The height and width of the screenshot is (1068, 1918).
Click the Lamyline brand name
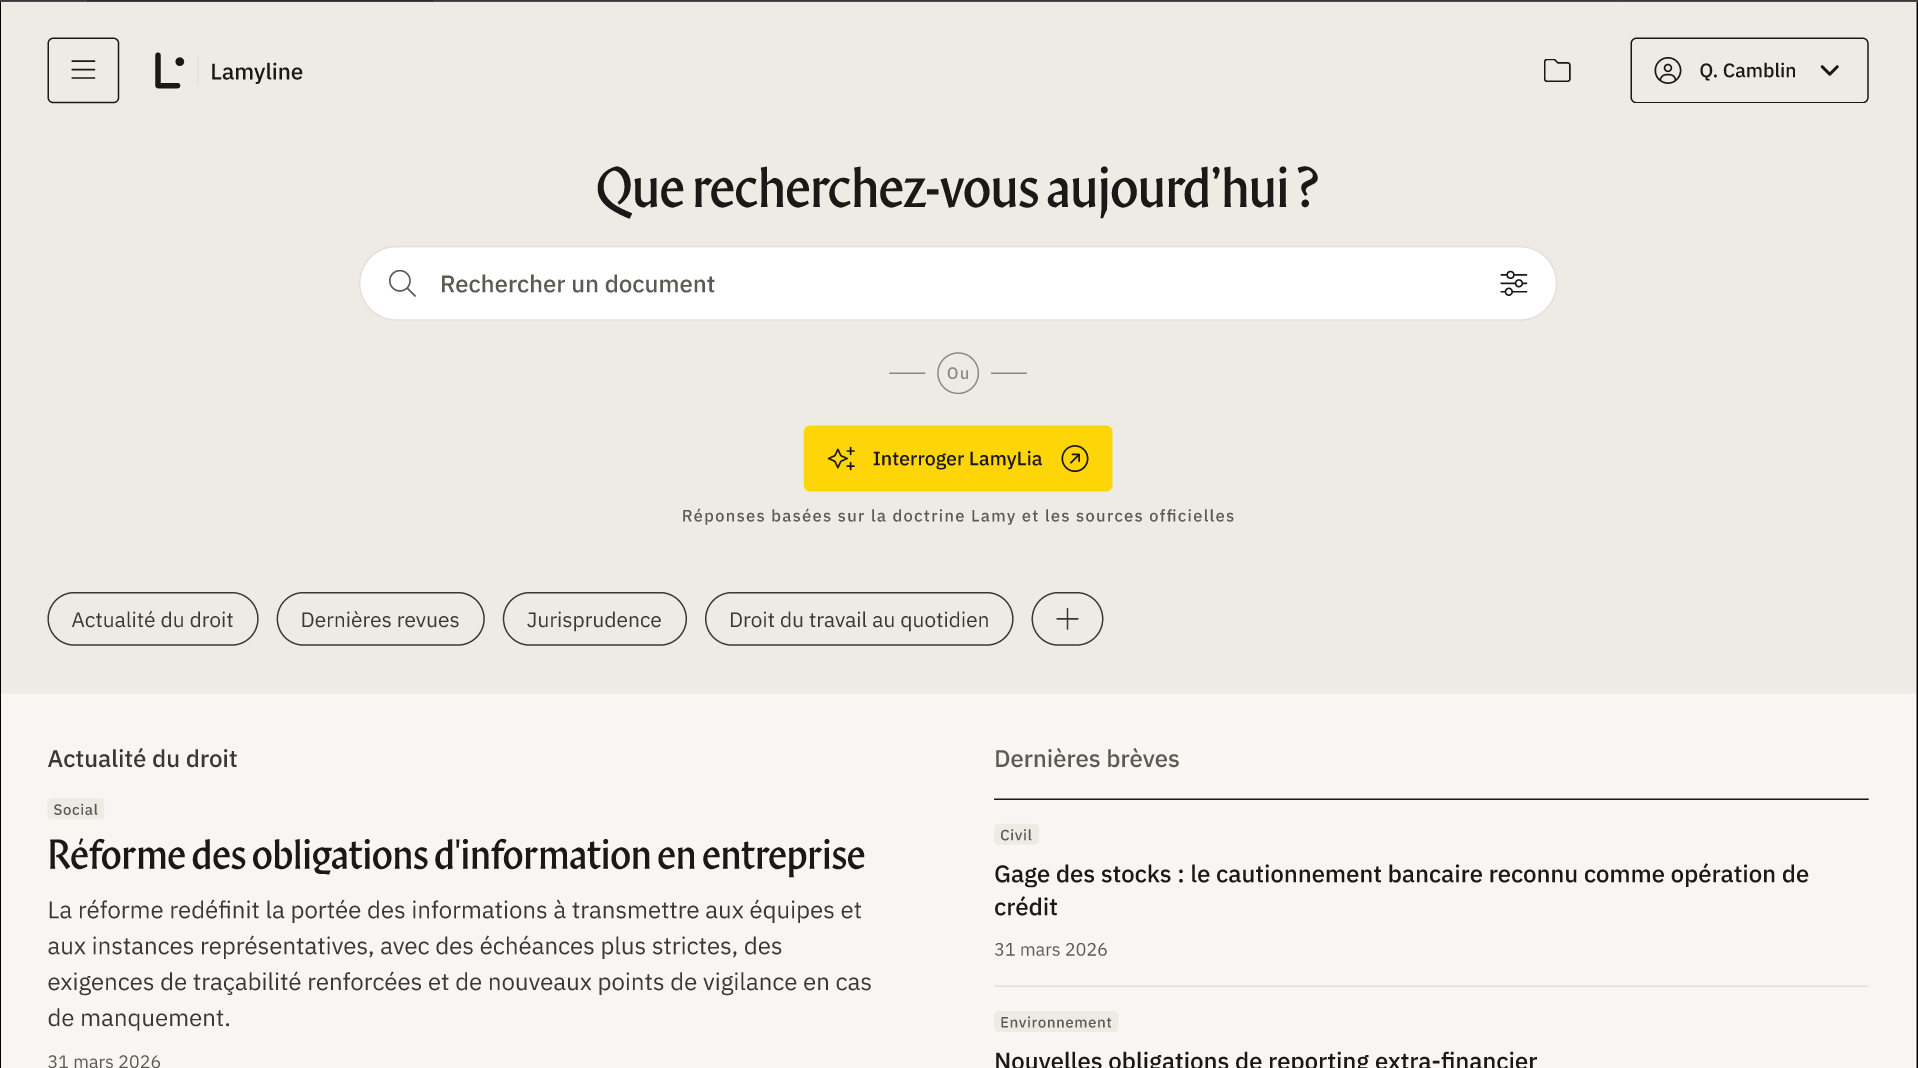coord(256,72)
